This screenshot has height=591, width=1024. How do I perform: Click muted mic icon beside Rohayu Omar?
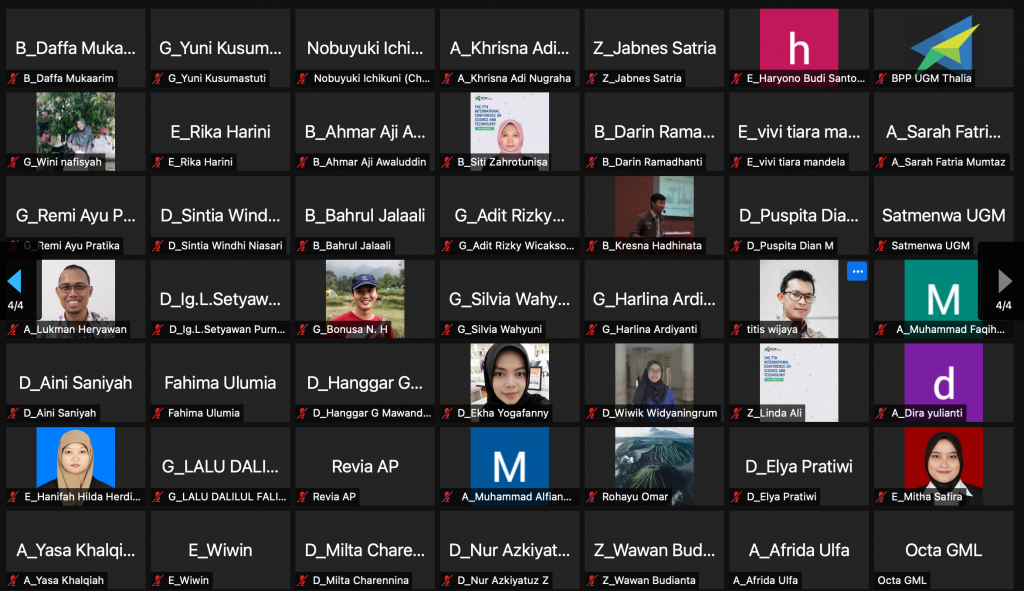pos(592,497)
